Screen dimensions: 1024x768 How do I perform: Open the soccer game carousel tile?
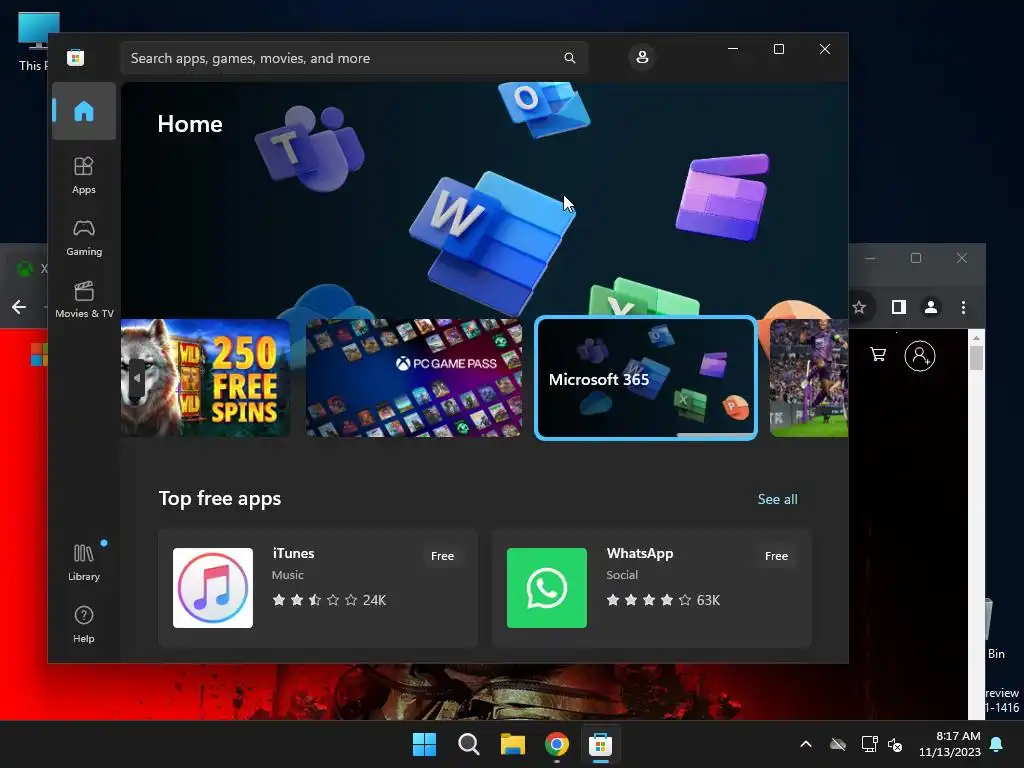tap(808, 377)
